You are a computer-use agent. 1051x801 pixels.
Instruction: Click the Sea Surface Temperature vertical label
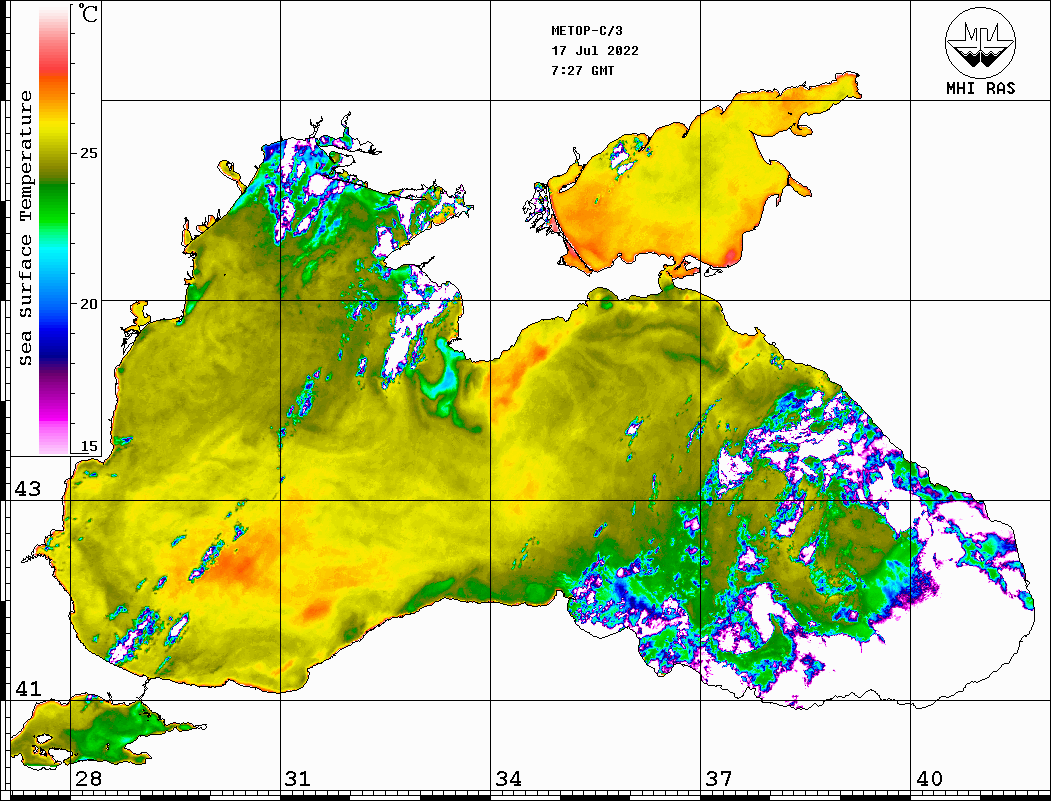pyautogui.click(x=25, y=228)
